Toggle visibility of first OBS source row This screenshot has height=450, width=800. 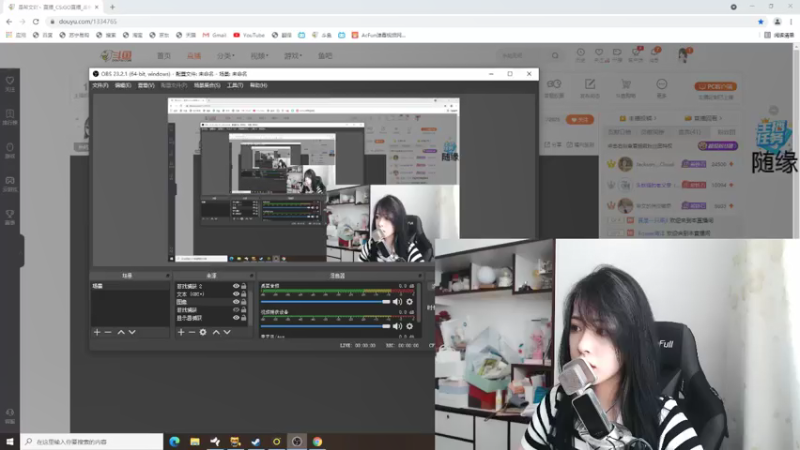(236, 286)
